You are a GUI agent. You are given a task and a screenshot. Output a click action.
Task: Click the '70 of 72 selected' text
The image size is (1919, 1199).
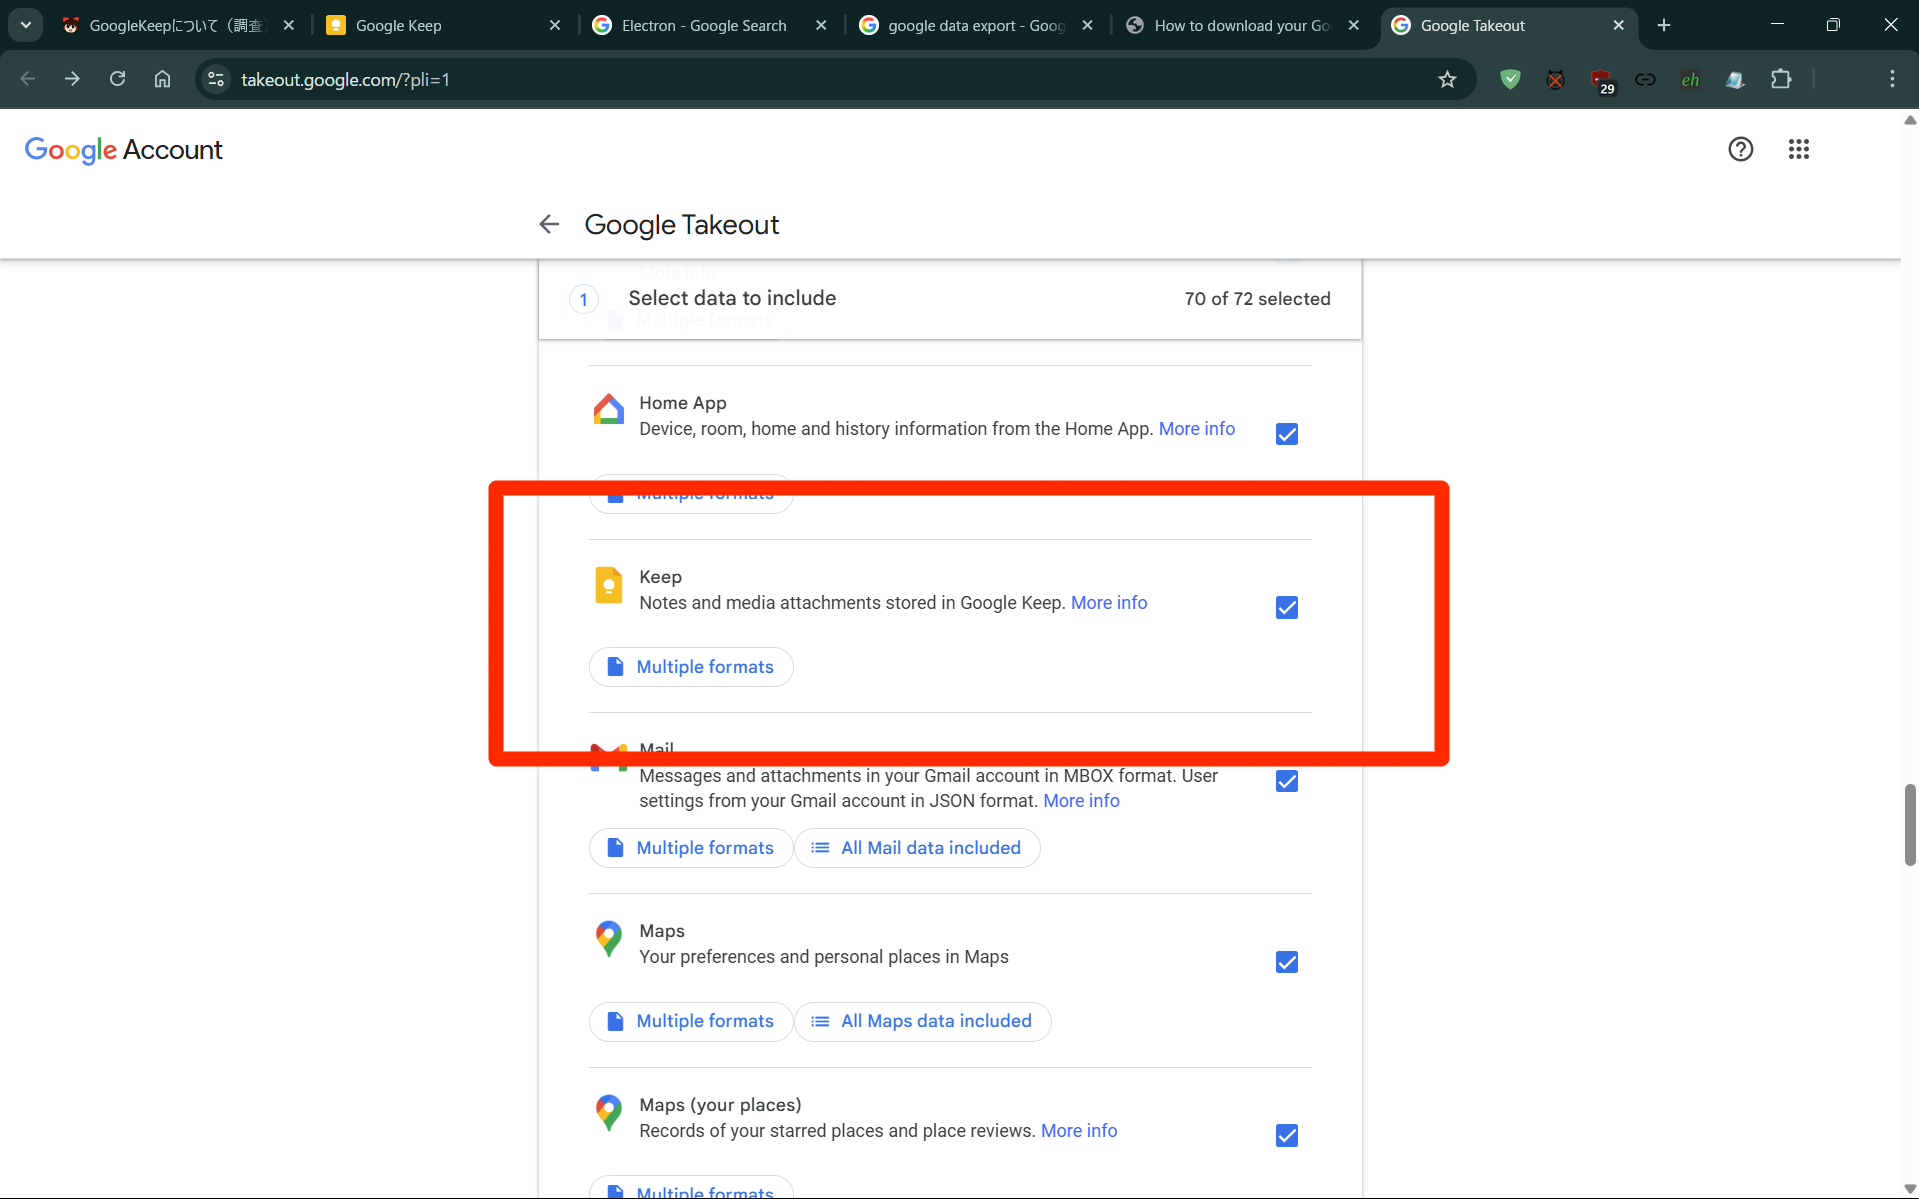(x=1257, y=299)
